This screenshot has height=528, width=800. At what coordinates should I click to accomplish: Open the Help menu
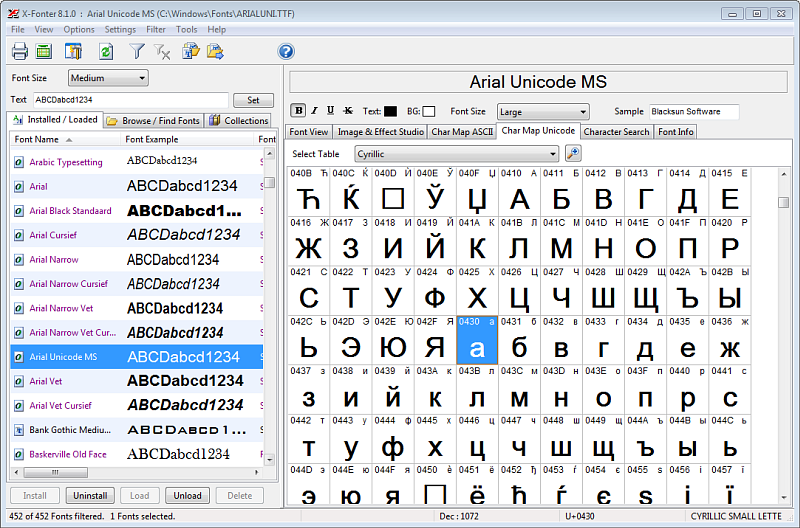point(216,30)
